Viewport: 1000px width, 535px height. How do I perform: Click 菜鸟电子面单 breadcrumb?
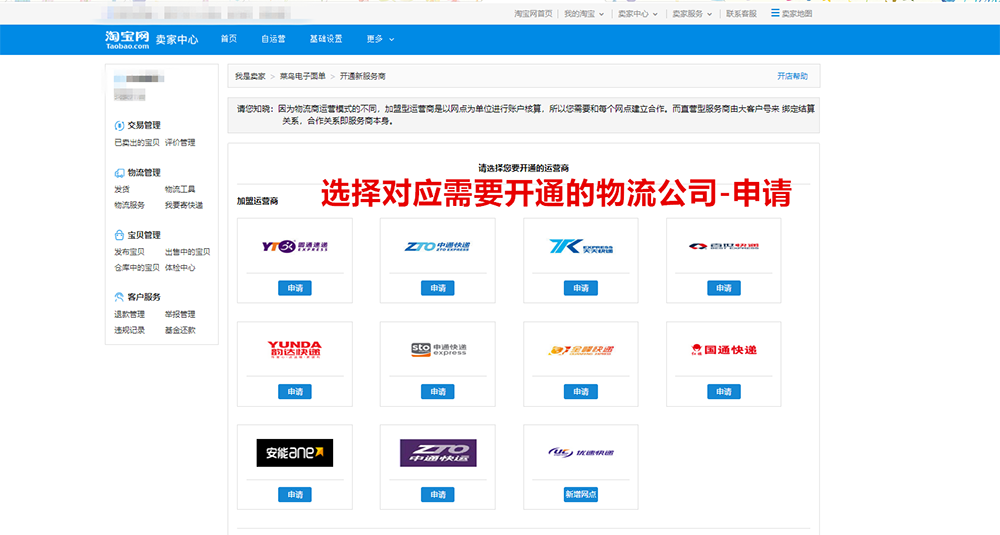[302, 76]
